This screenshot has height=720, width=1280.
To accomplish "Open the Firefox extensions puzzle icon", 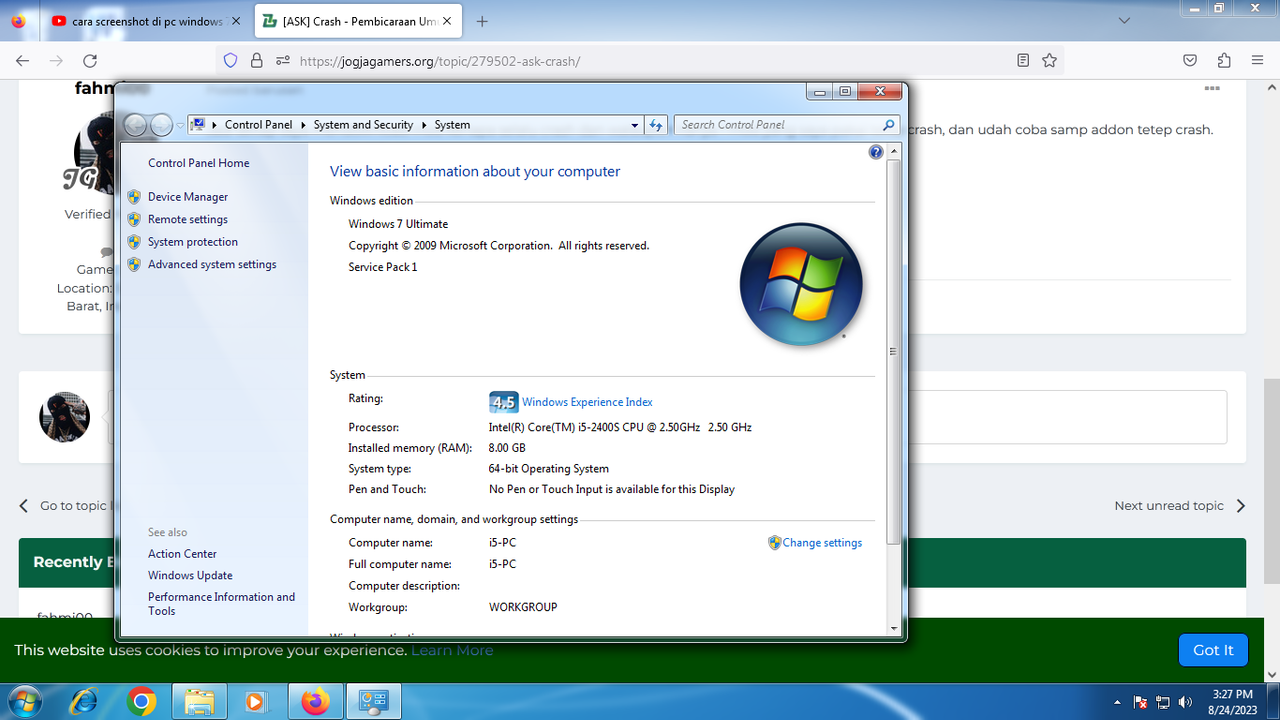I will click(1224, 61).
